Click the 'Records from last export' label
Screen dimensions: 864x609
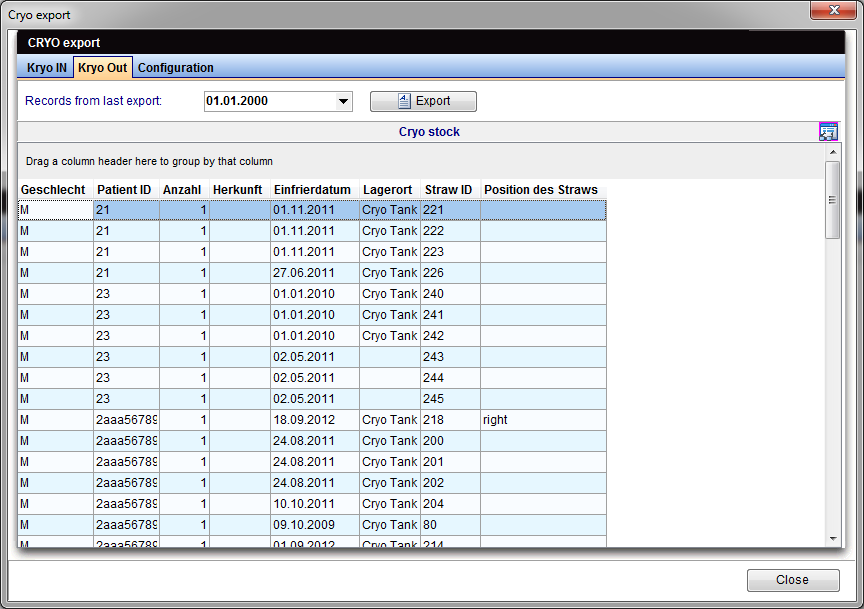coord(93,101)
